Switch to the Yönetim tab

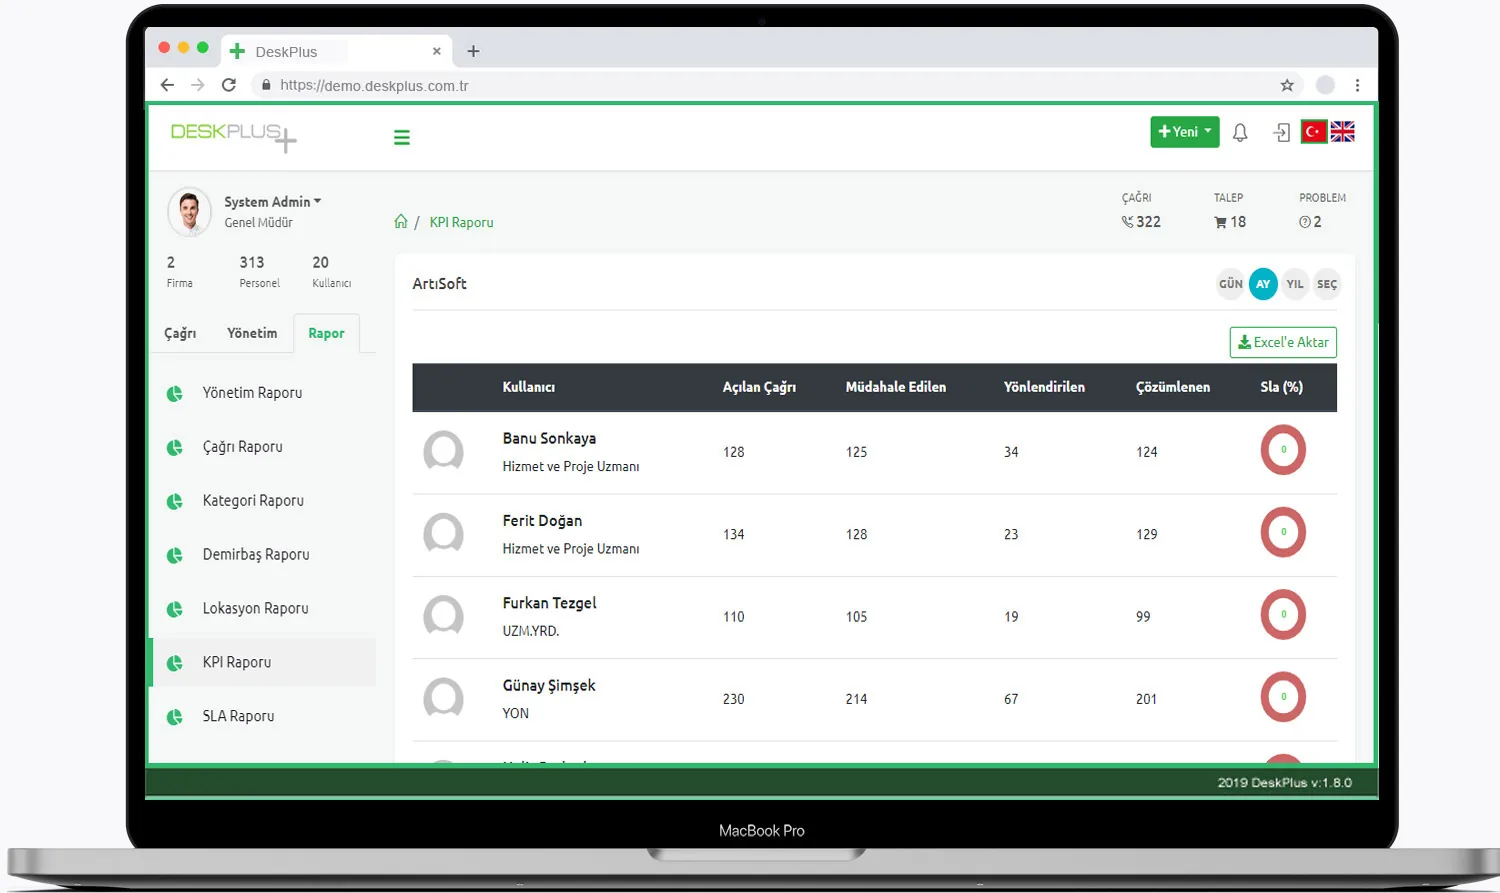click(252, 333)
